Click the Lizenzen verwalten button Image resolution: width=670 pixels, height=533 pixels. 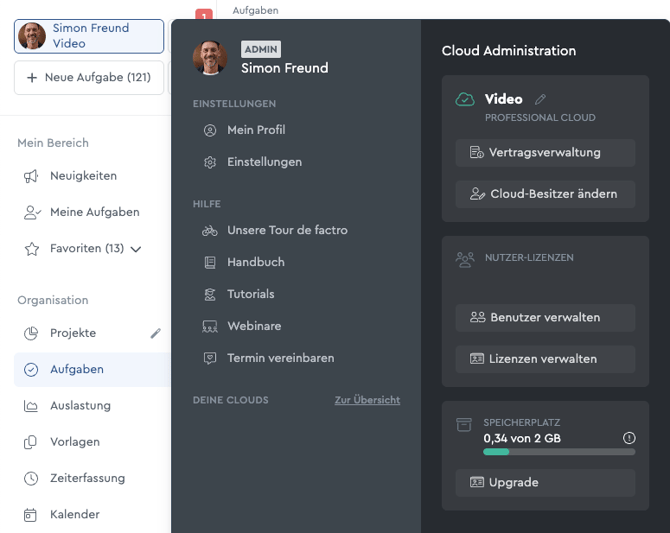pyautogui.click(x=545, y=359)
